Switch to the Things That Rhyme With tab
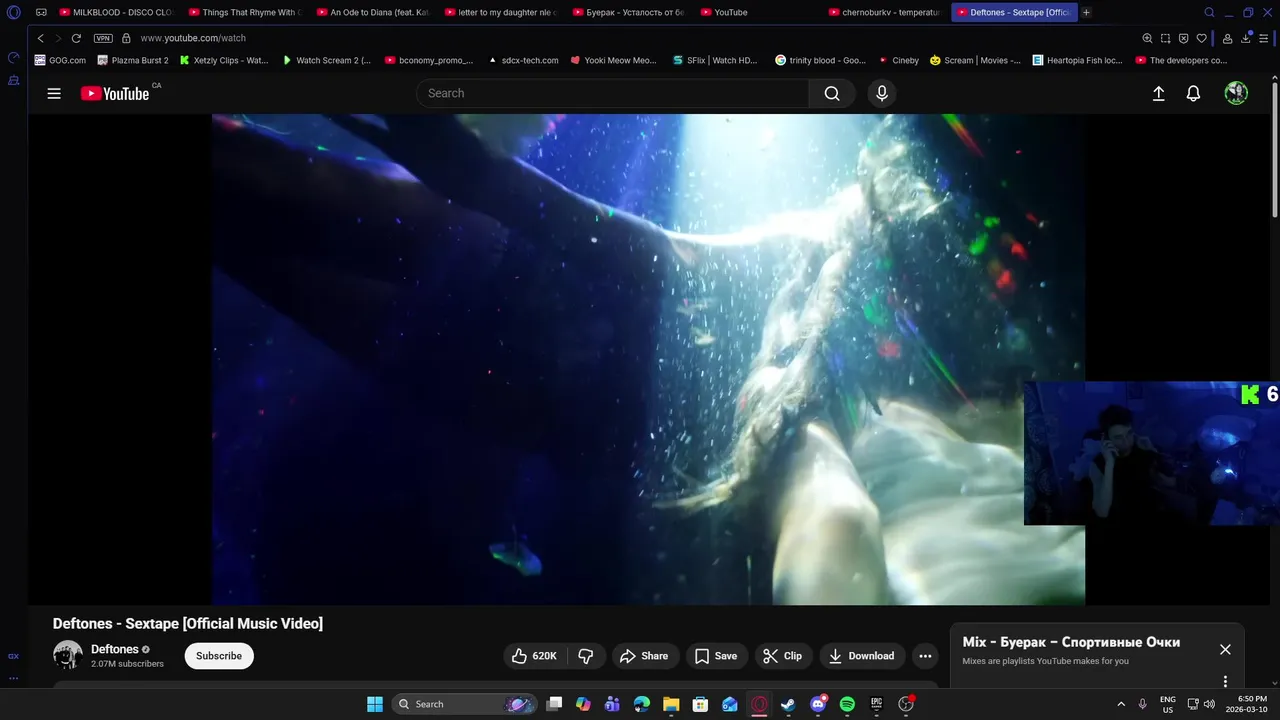This screenshot has width=1280, height=720. click(x=244, y=12)
